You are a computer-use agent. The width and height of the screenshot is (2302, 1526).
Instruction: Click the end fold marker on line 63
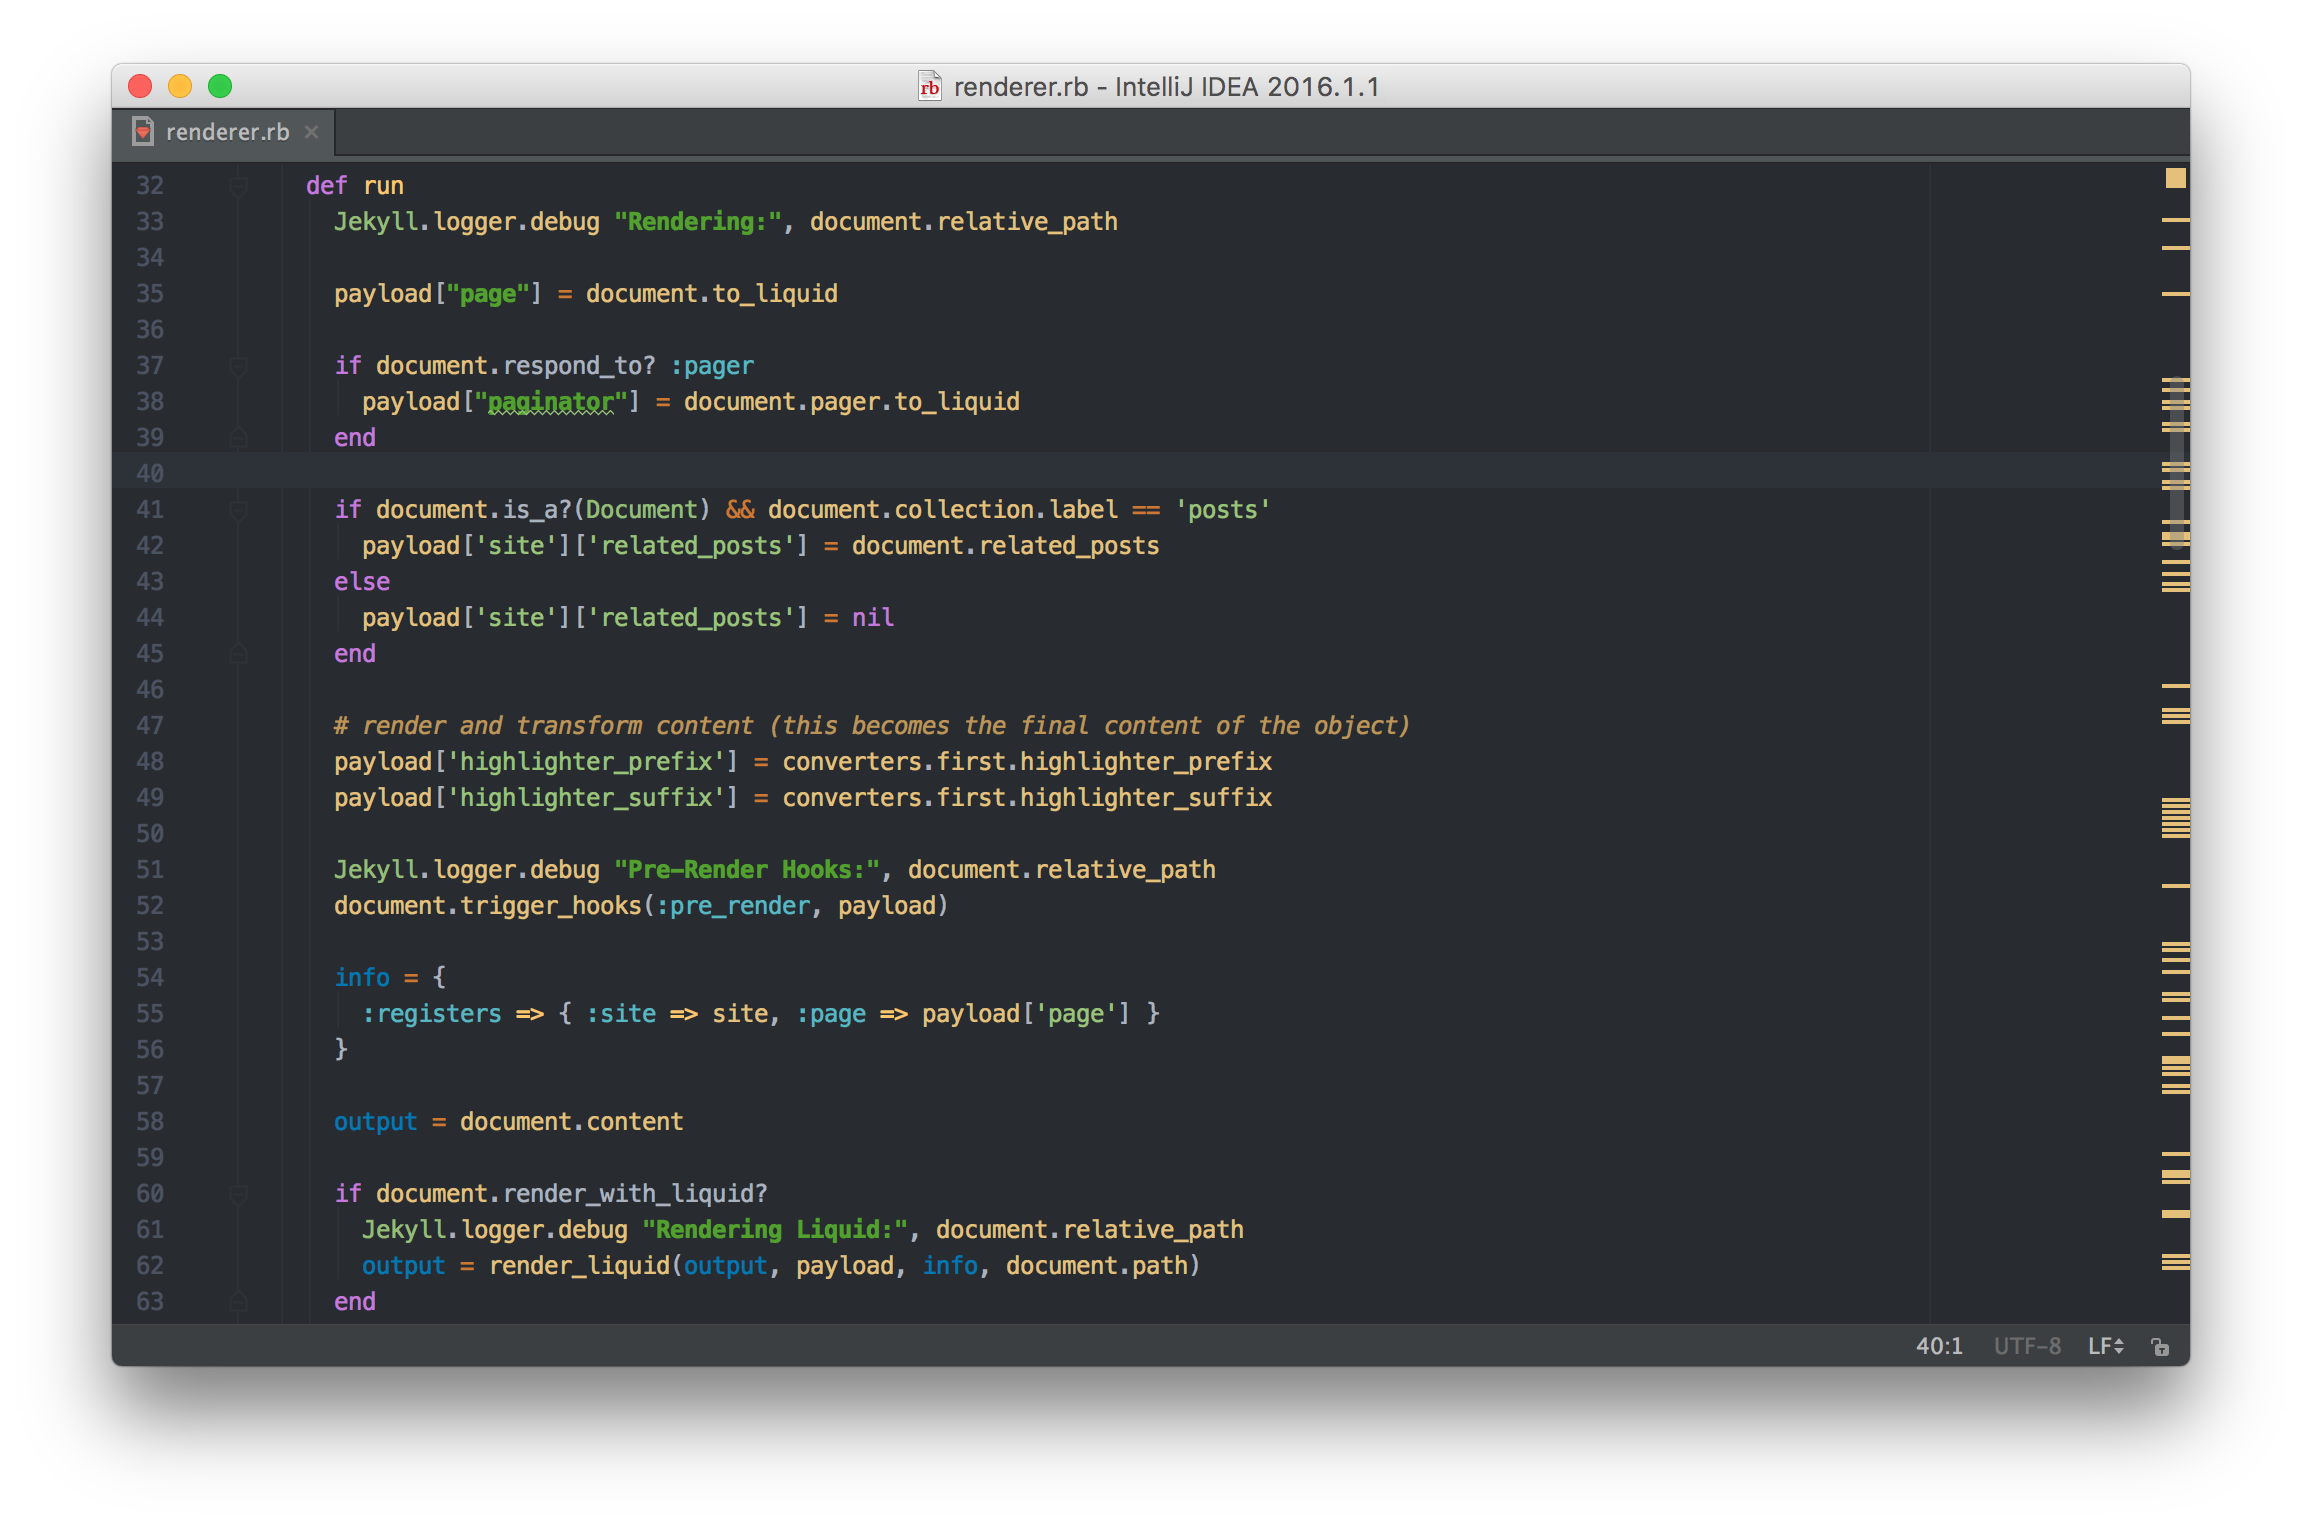click(238, 1302)
